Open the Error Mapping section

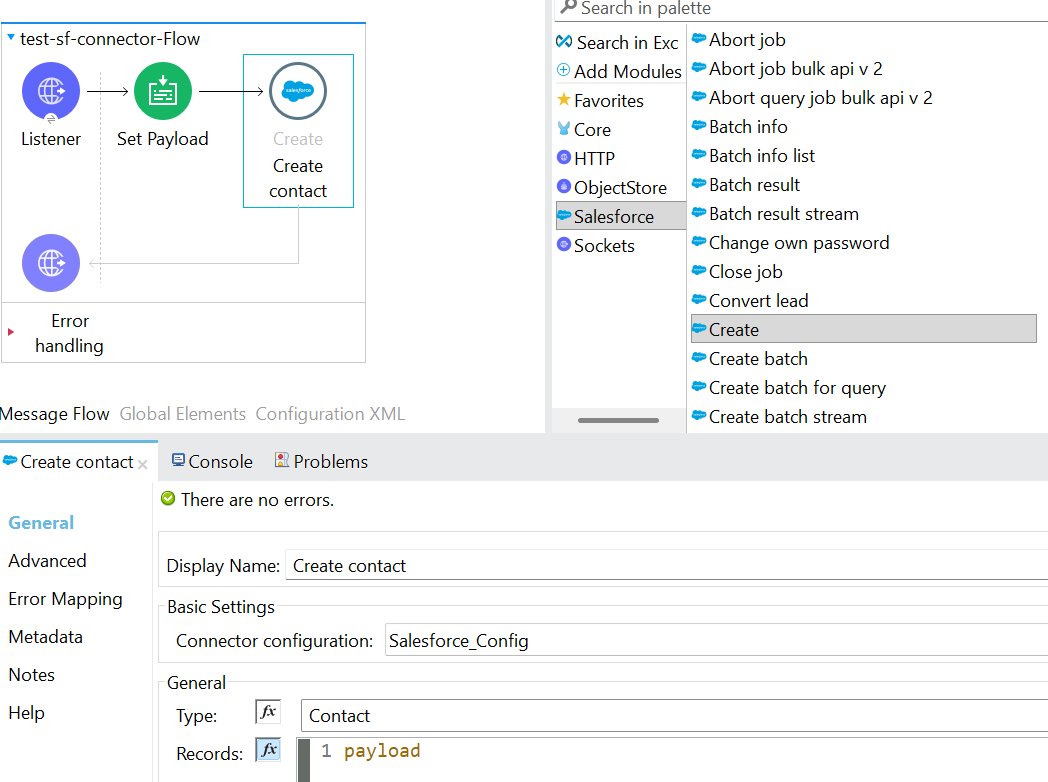[x=66, y=599]
